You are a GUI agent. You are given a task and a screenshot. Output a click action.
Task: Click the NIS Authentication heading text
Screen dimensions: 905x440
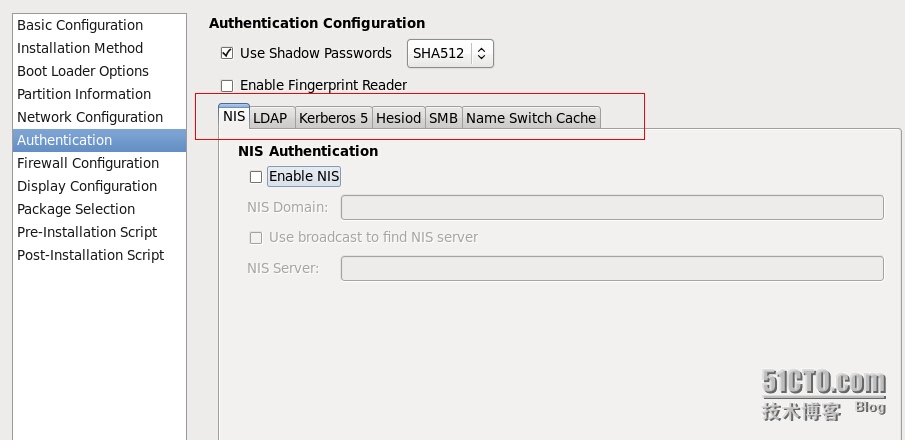point(308,151)
